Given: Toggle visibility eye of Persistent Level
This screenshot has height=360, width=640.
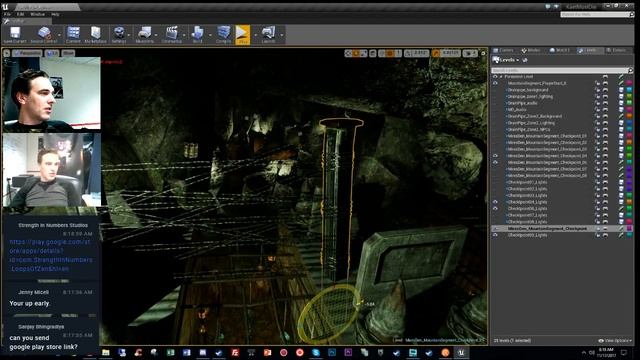Looking at the screenshot, I should point(495,77).
